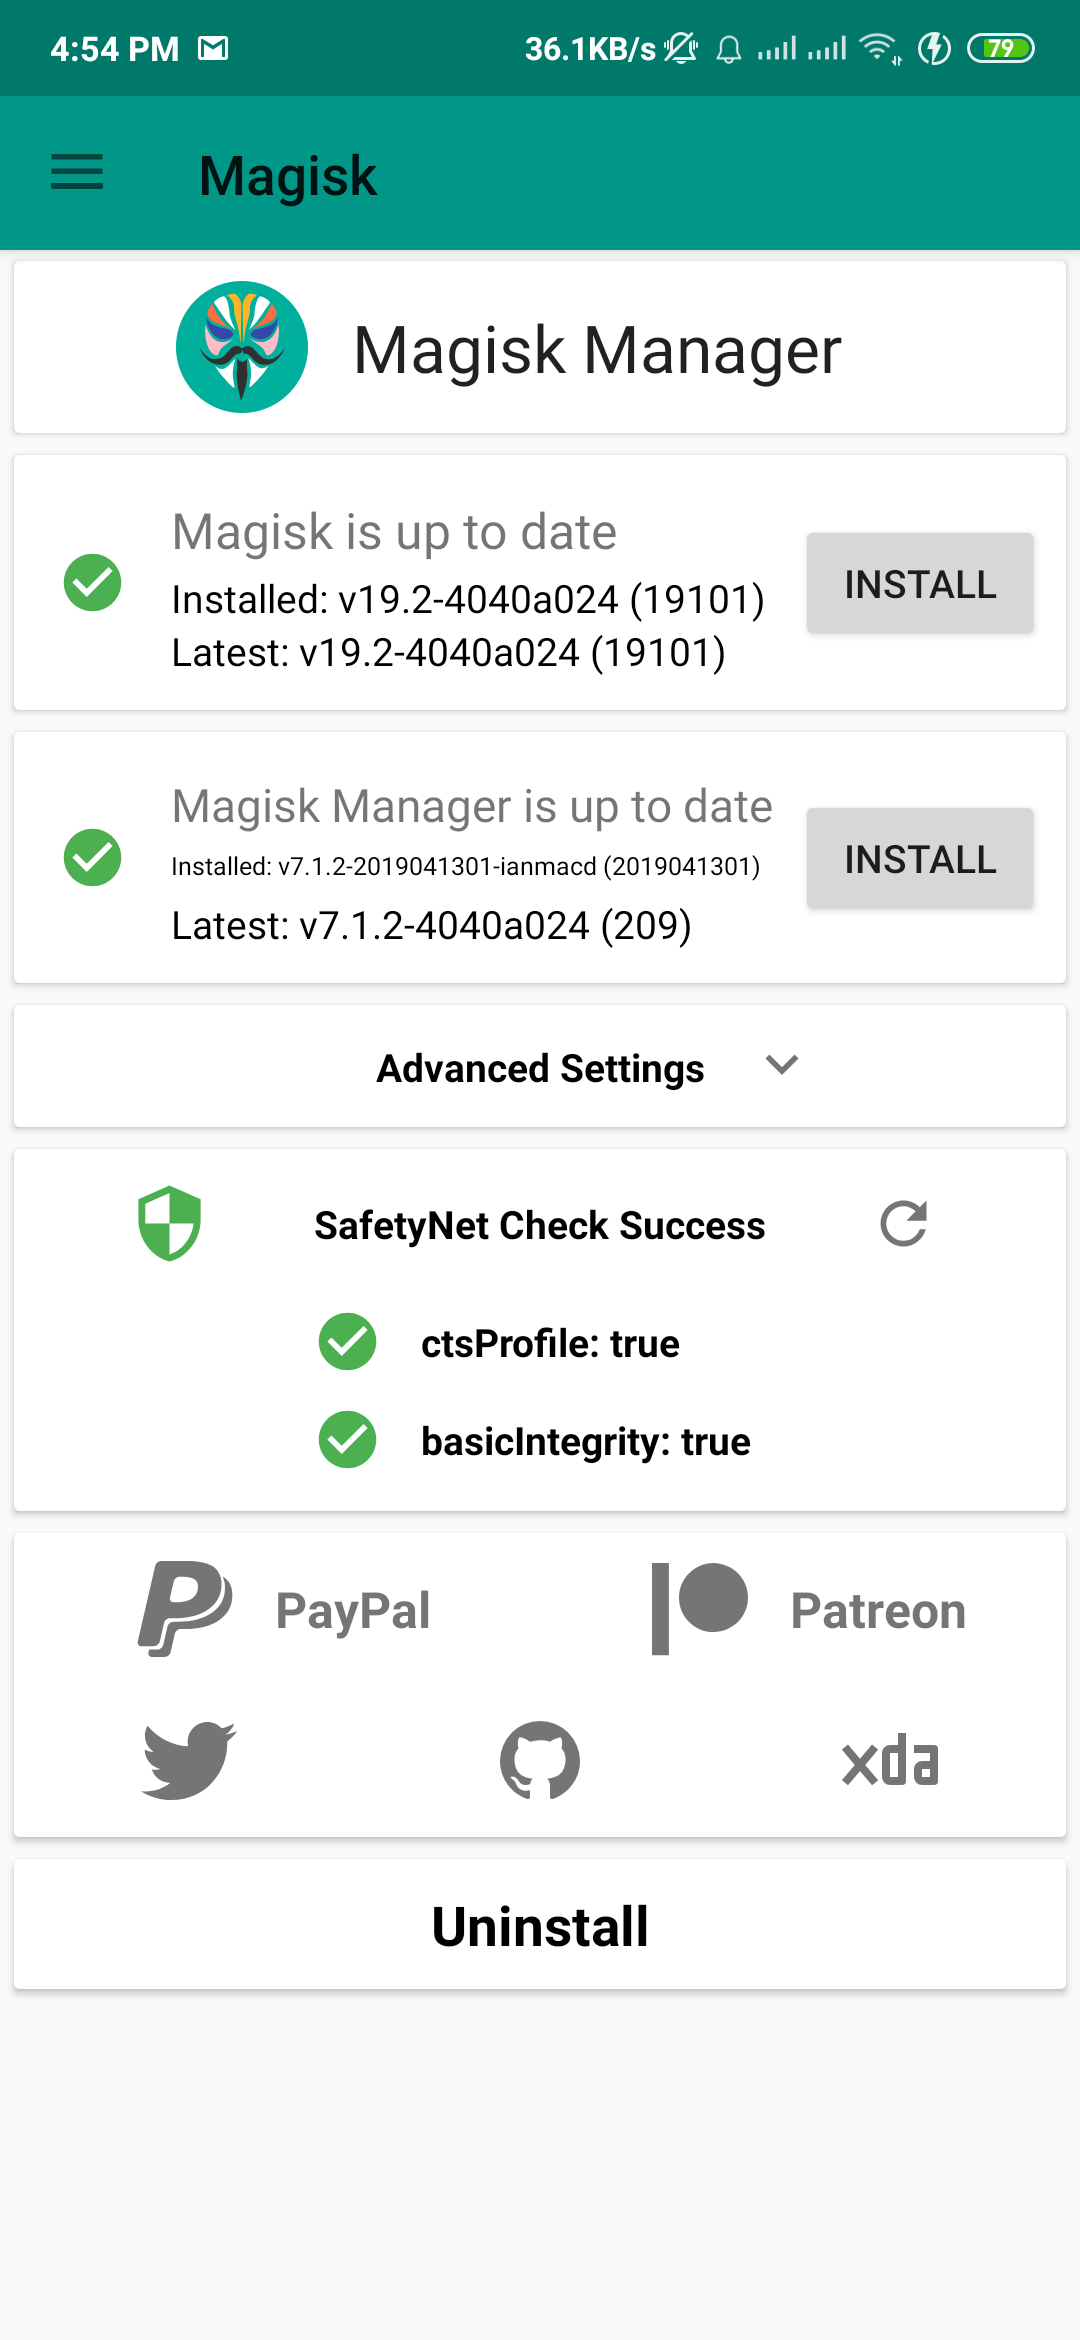1080x2340 pixels.
Task: Refresh the SafetyNet check
Action: 903,1224
